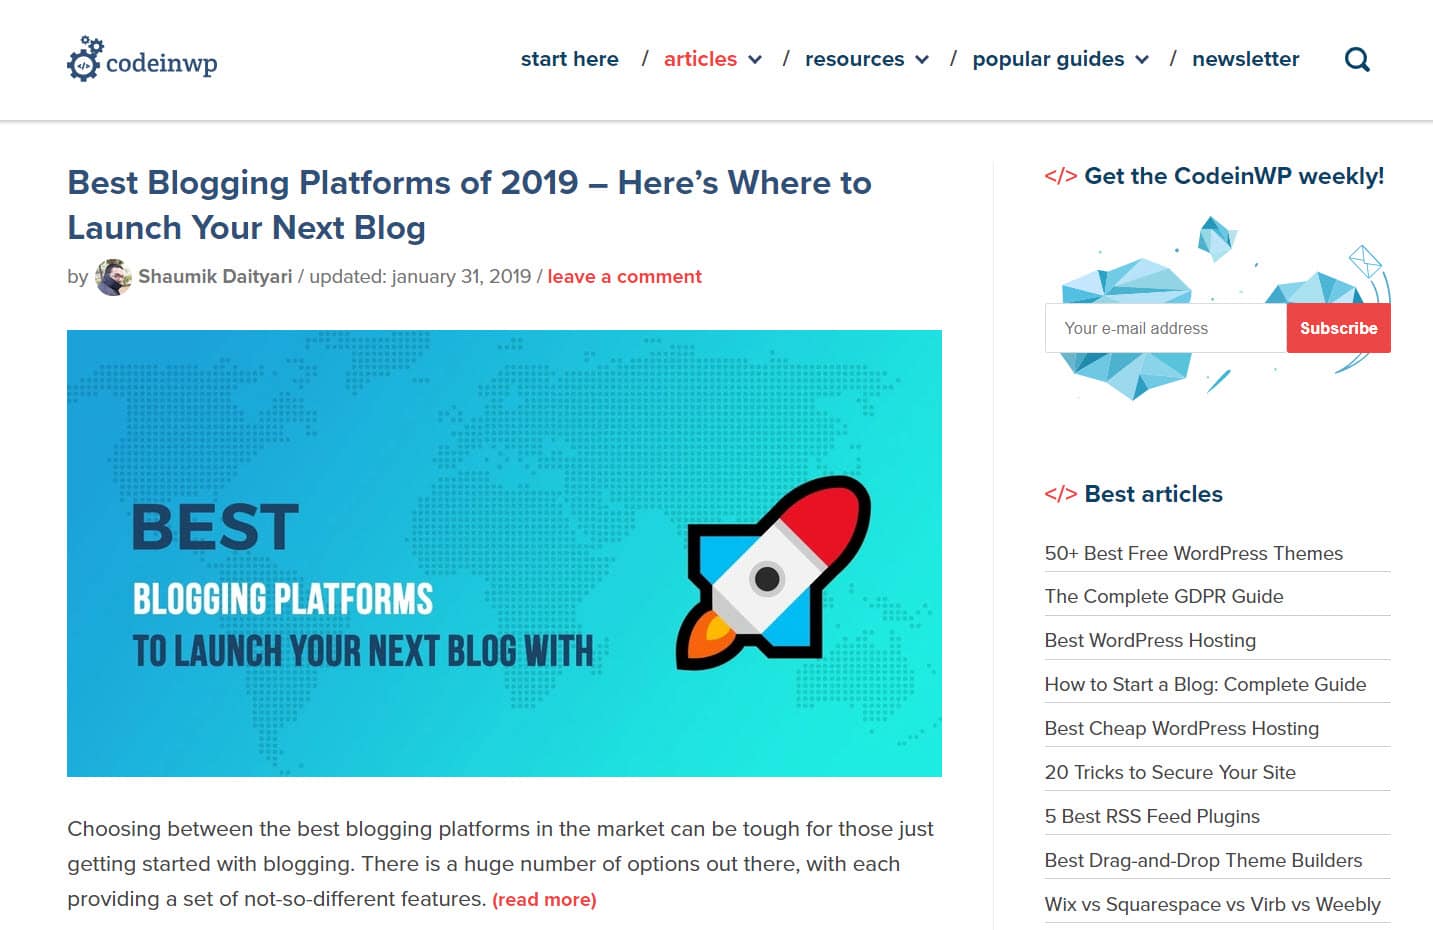Click the e-mail address input field
Viewport: 1433px width, 930px height.
coord(1164,328)
